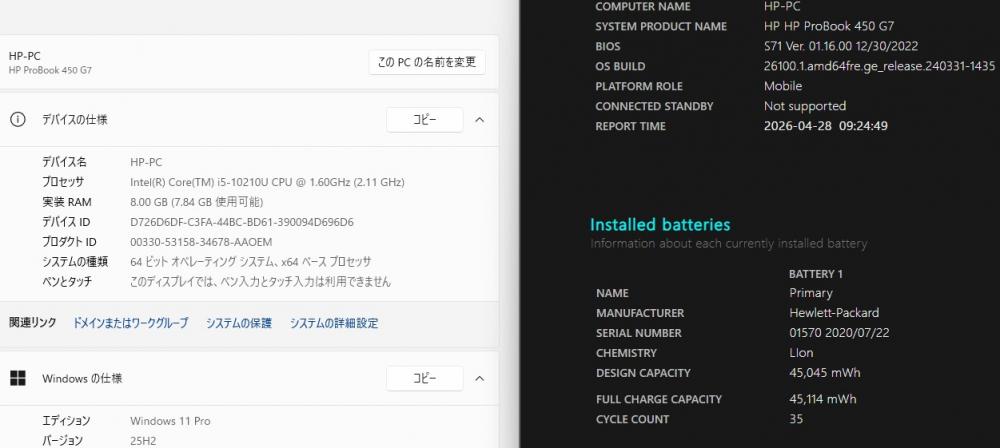Collapse the device specifications section
Image resolution: width=1000 pixels, height=448 pixels.
[480, 120]
